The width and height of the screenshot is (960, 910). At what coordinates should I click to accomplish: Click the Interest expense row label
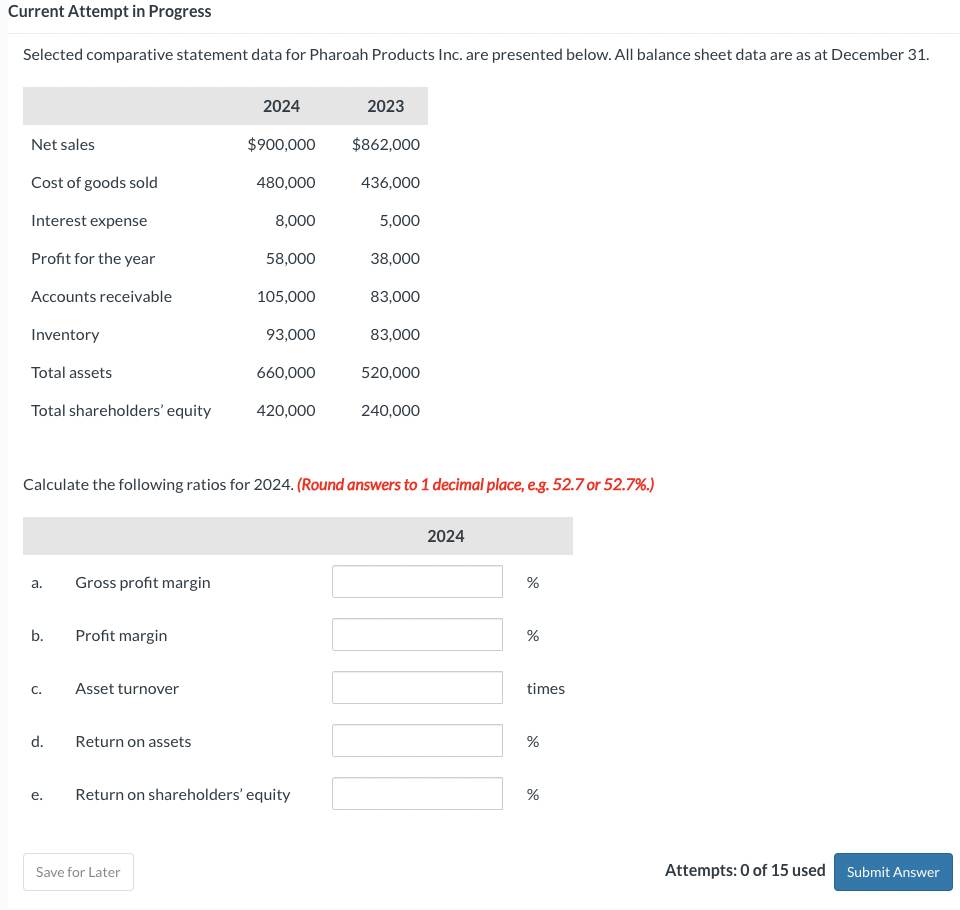89,220
